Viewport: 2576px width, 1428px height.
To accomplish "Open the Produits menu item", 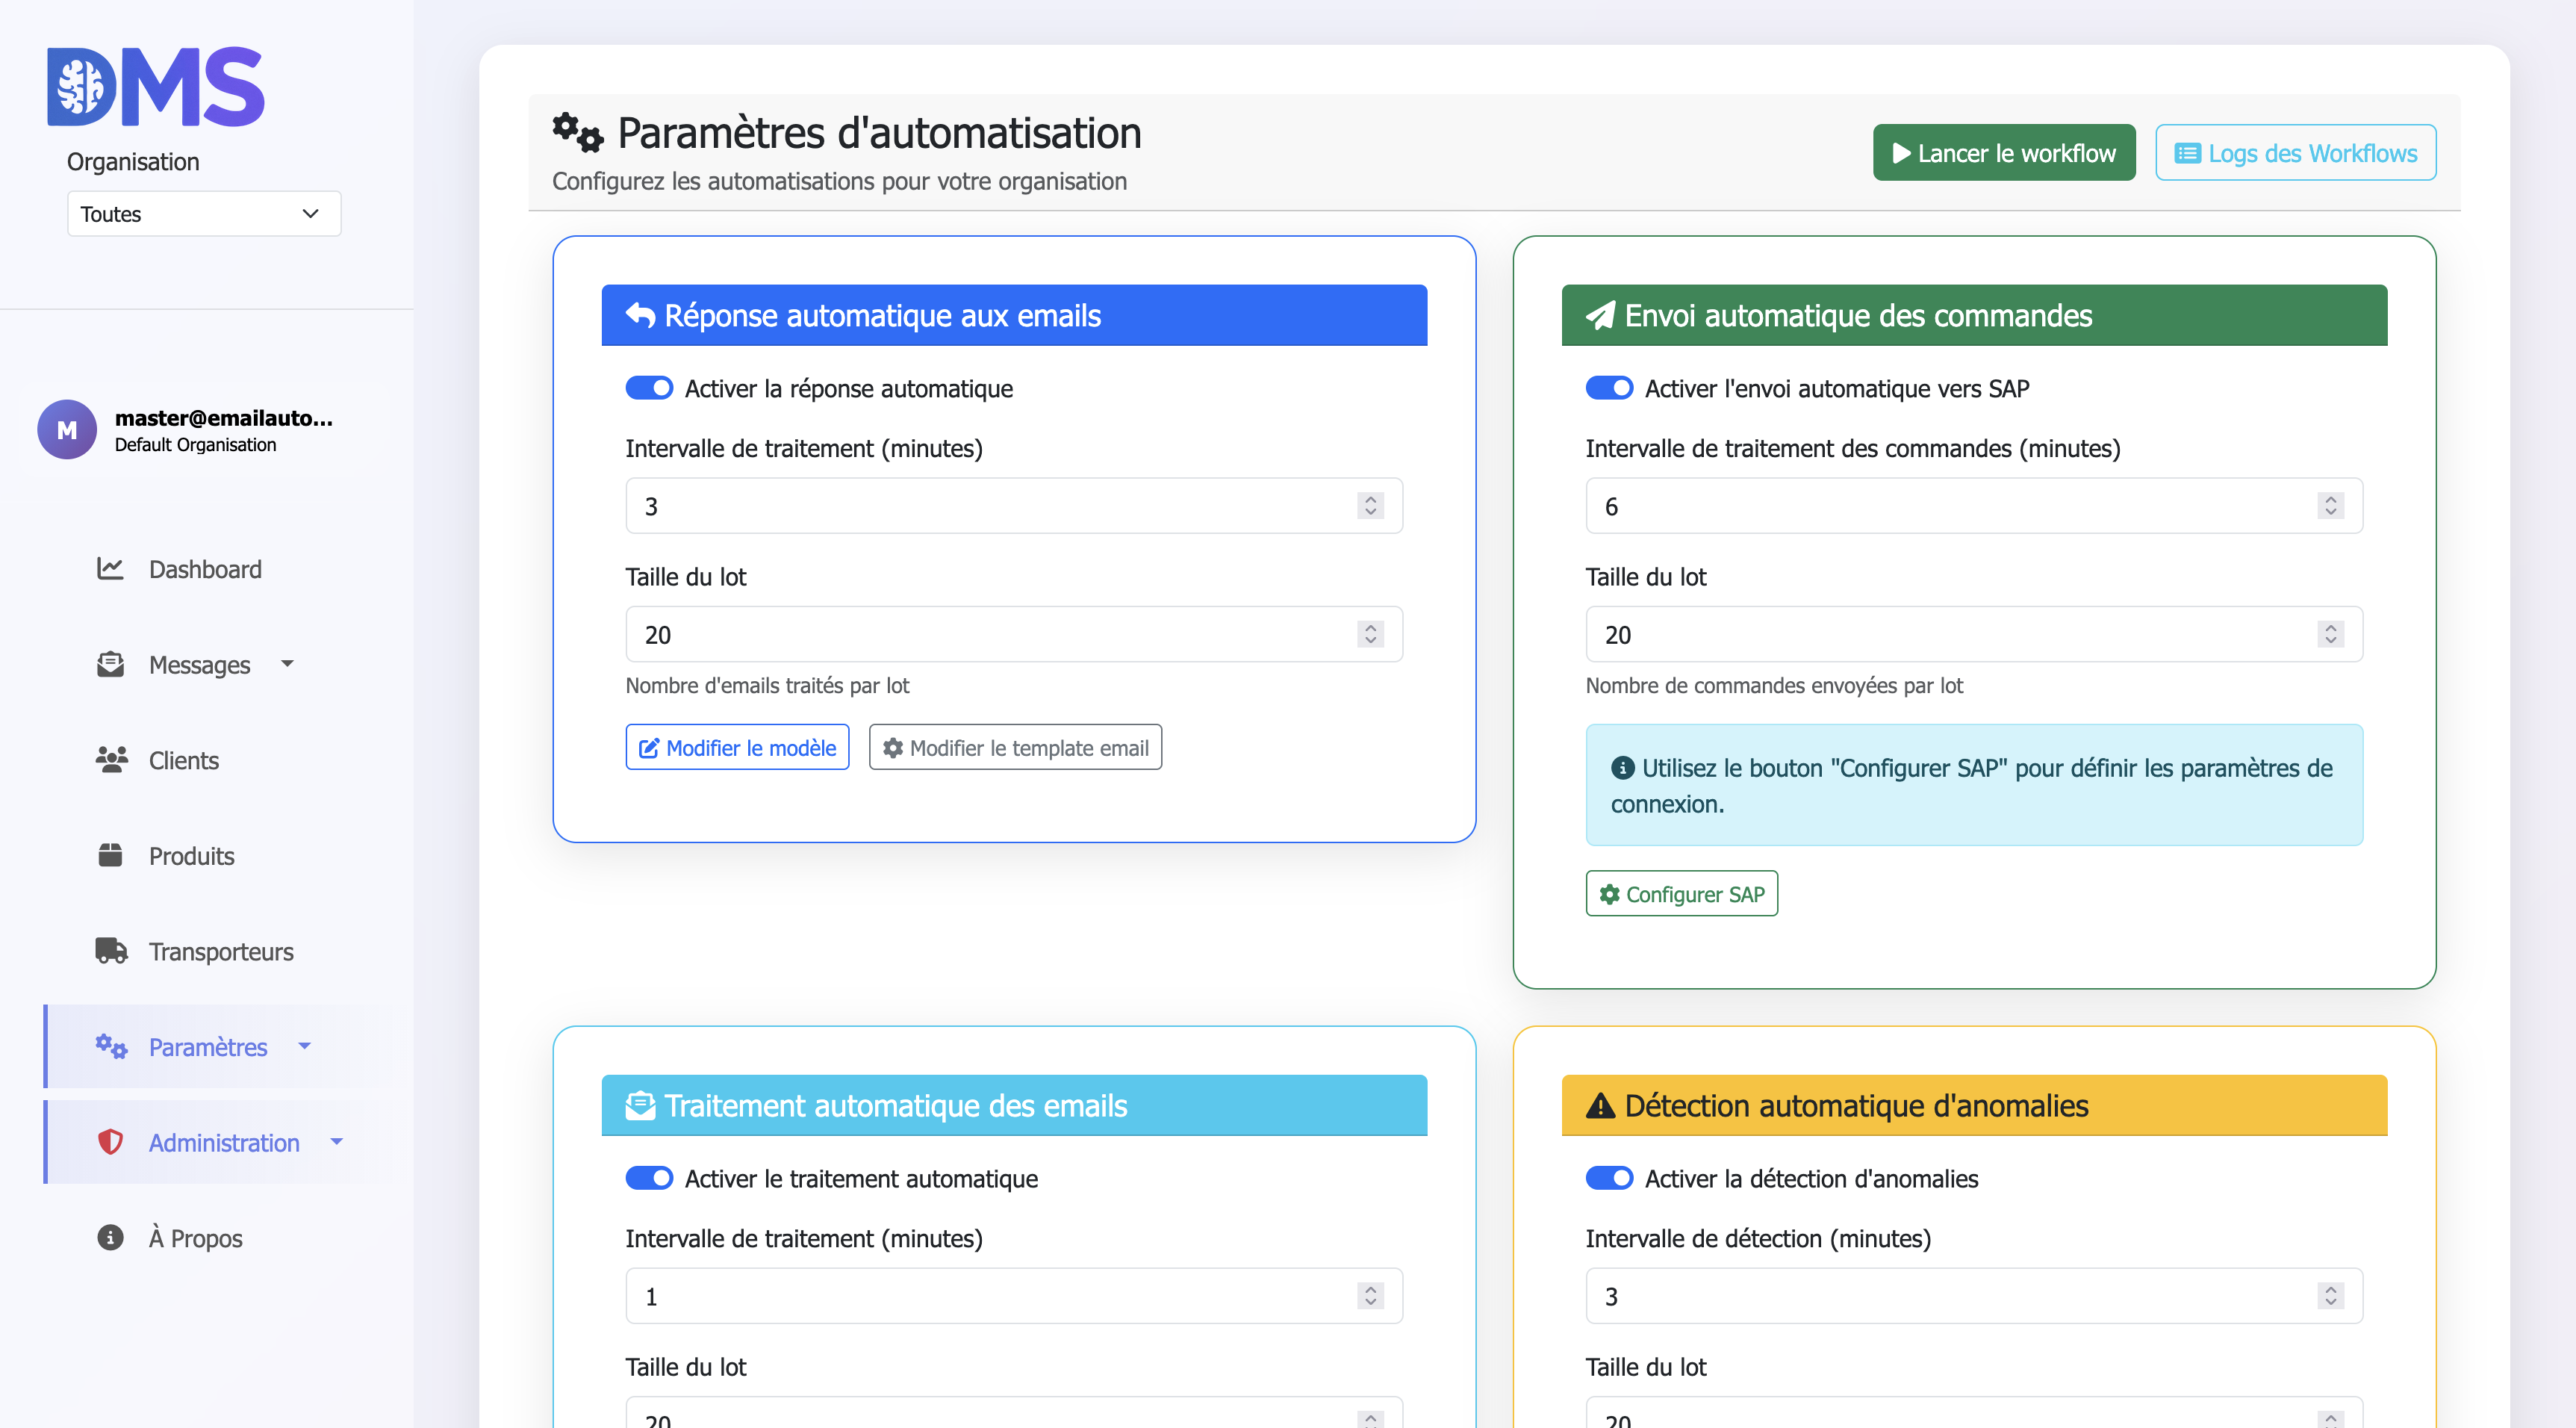I will pos(191,856).
